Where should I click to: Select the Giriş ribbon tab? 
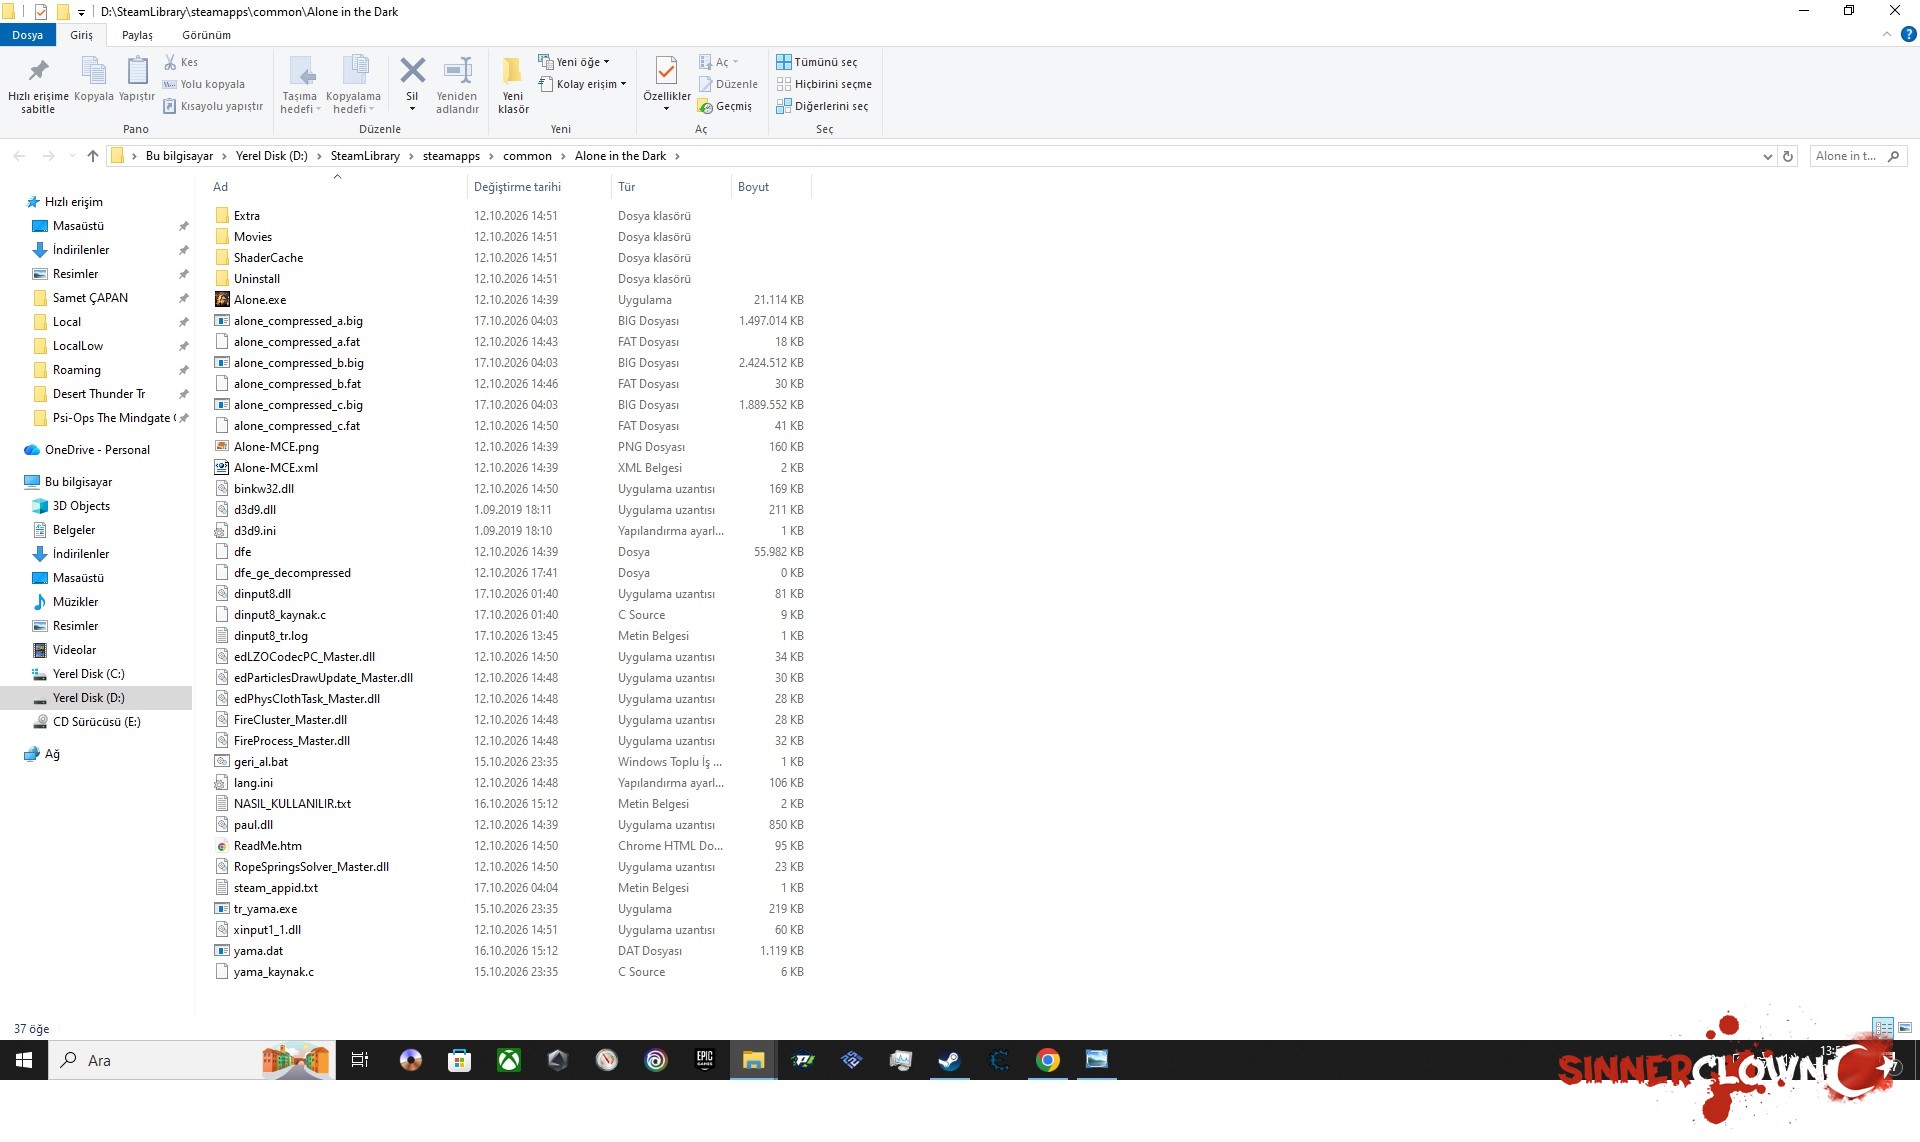coord(81,35)
